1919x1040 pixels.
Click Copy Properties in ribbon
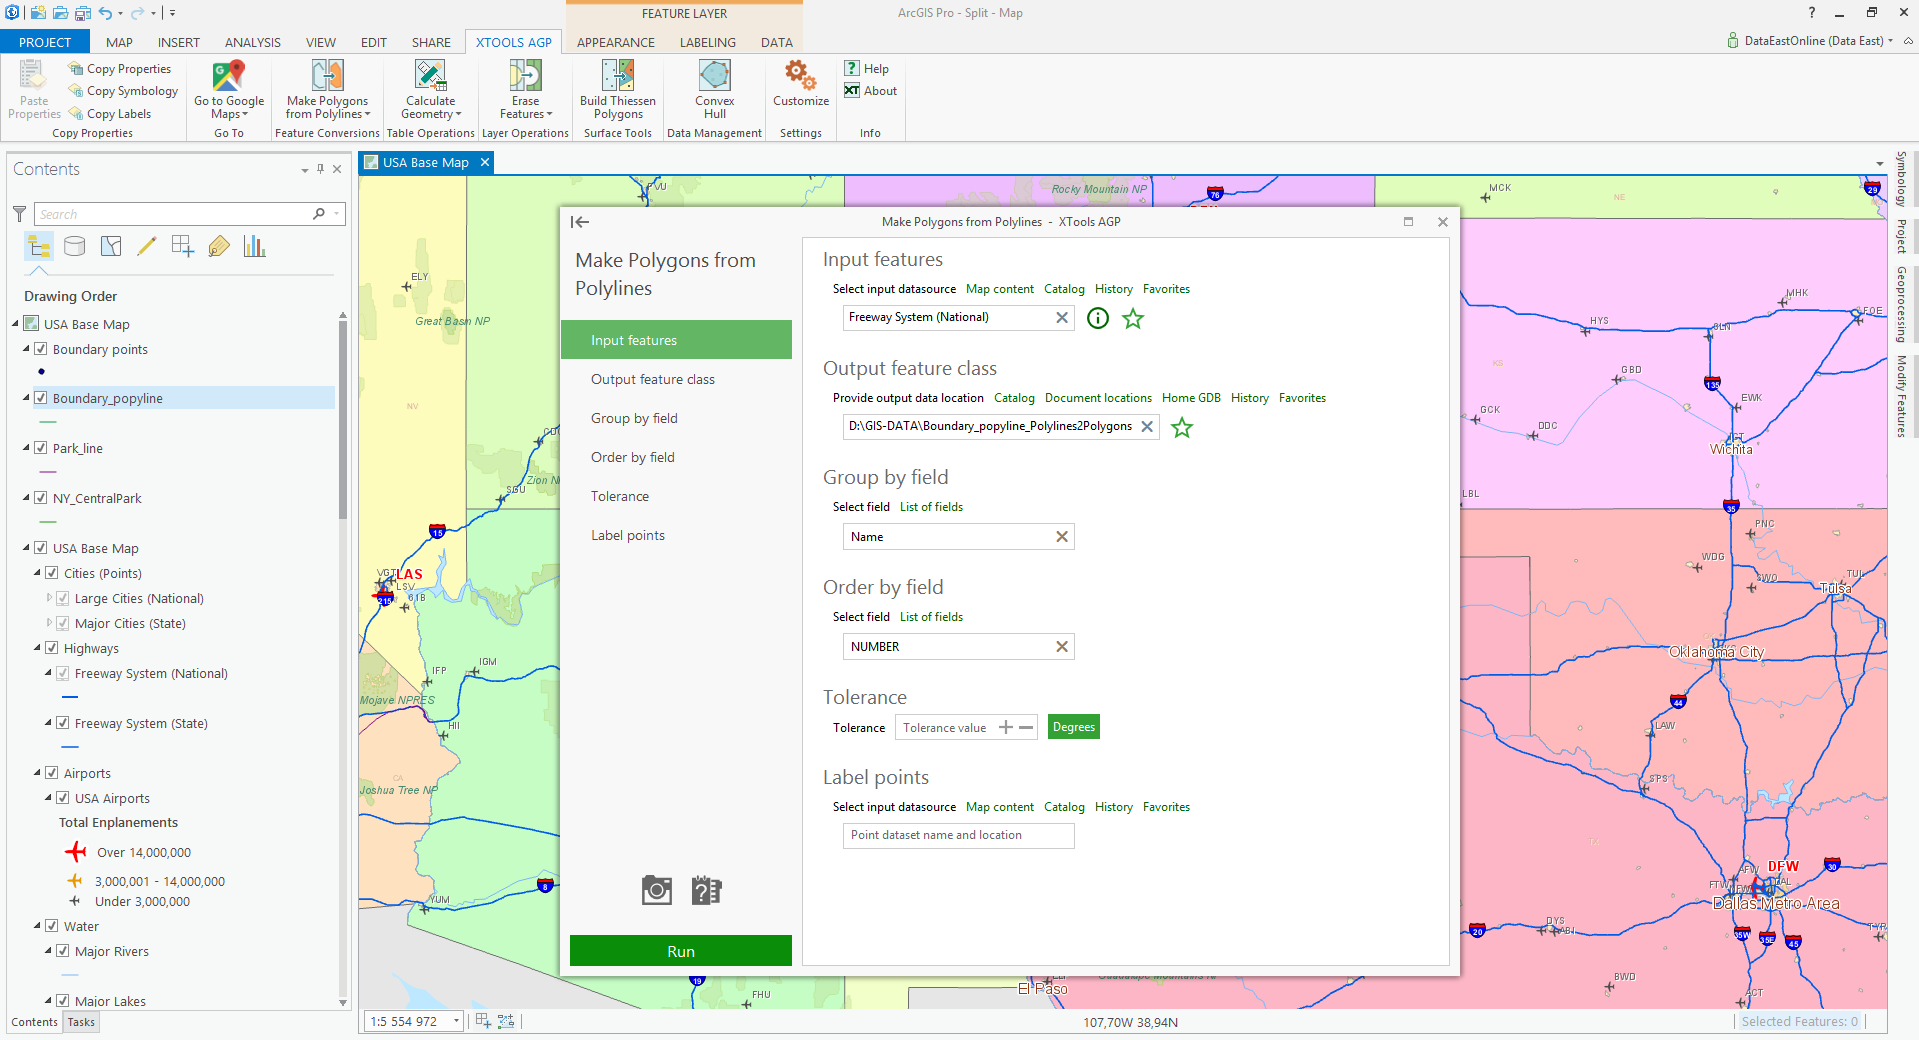tap(120, 69)
